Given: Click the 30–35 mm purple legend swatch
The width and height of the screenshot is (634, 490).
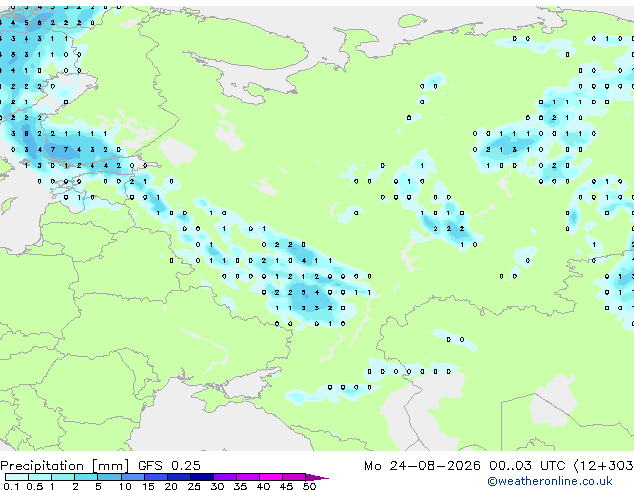Looking at the screenshot, I should pos(225,477).
